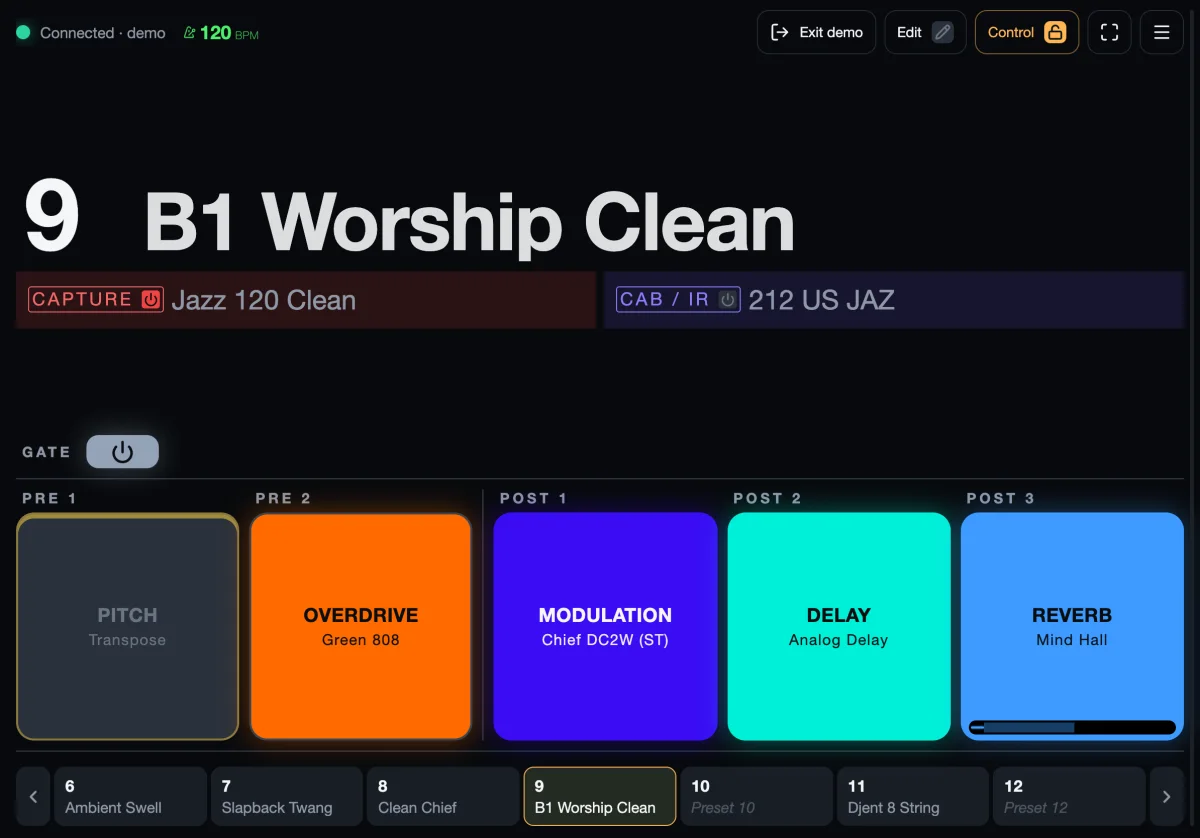Screen dimensions: 1200x838
Task: Click the B1 Worship Clean preset title
Action: click(469, 222)
